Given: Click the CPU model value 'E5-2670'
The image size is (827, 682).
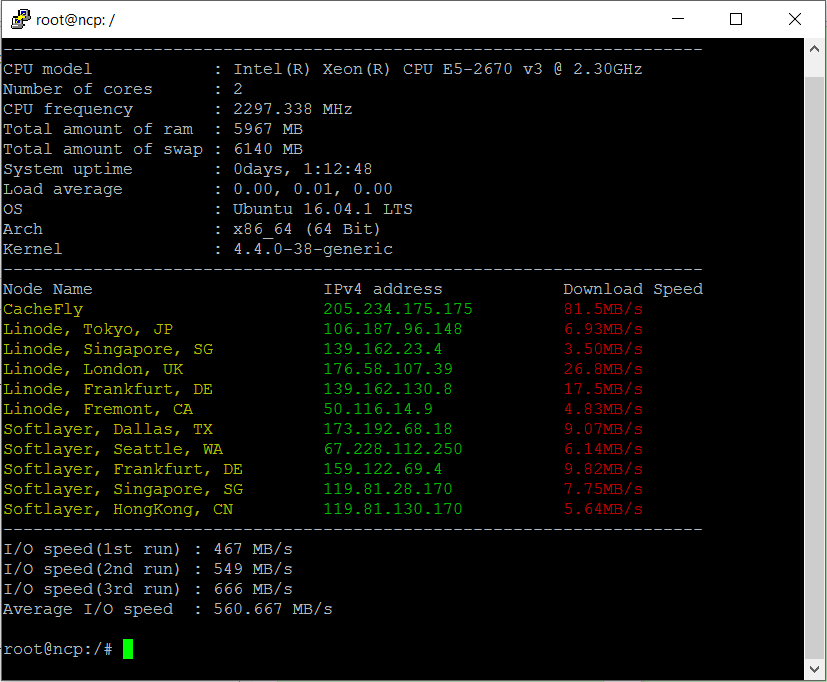Looking at the screenshot, I should [x=477, y=69].
